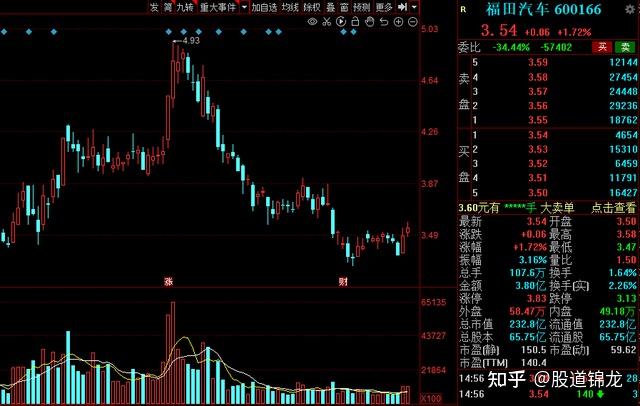The width and height of the screenshot is (640, 406).
Task: Undo with the curved arrow icon
Action: pyautogui.click(x=384, y=22)
